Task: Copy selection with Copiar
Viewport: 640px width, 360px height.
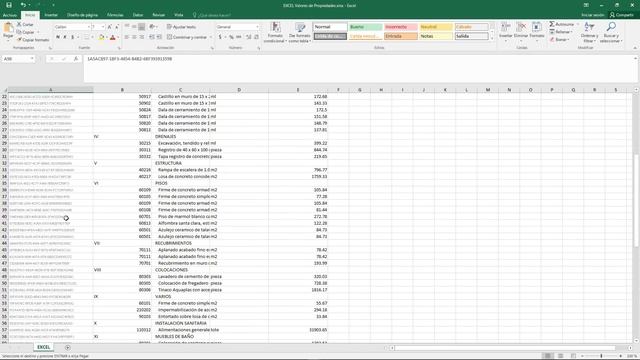Action: tap(26, 32)
